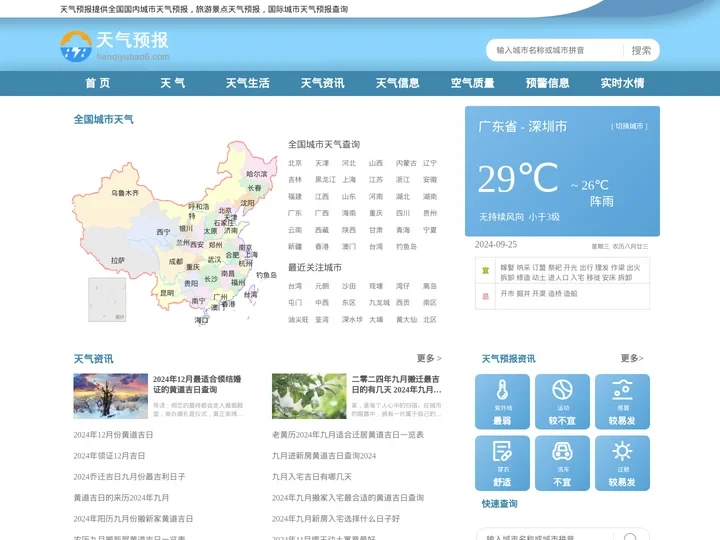Open 元朗 under recently followed cities
The height and width of the screenshot is (540, 720).
coord(322,286)
